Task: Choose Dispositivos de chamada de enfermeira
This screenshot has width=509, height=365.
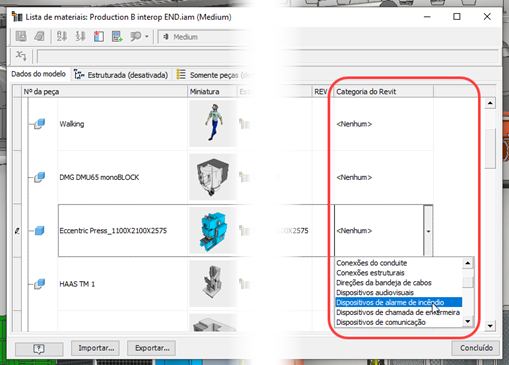Action: pyautogui.click(x=399, y=312)
